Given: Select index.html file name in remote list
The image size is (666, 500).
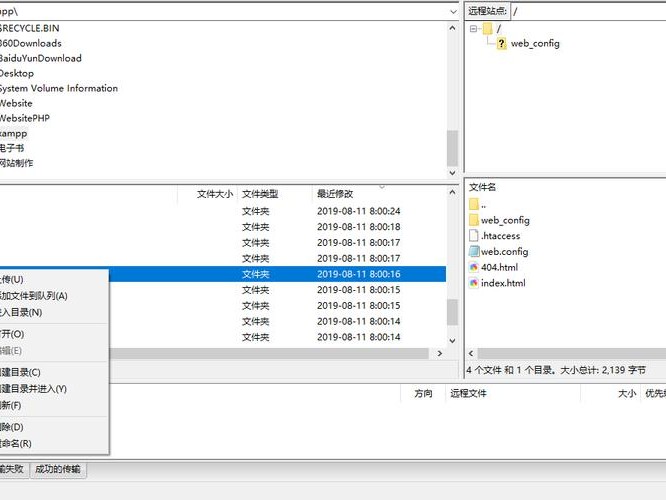Looking at the screenshot, I should click(503, 283).
